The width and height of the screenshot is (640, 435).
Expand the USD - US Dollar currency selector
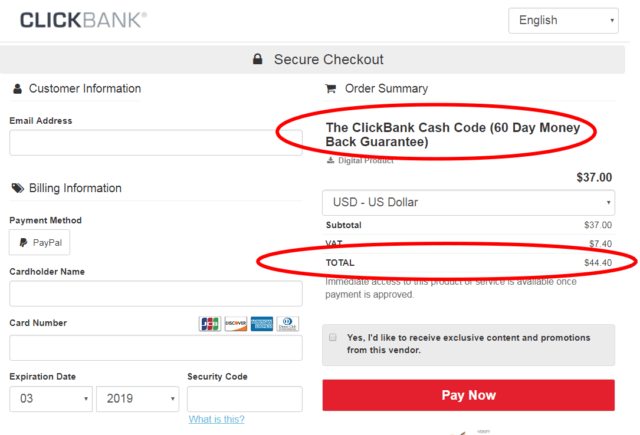[x=469, y=202]
